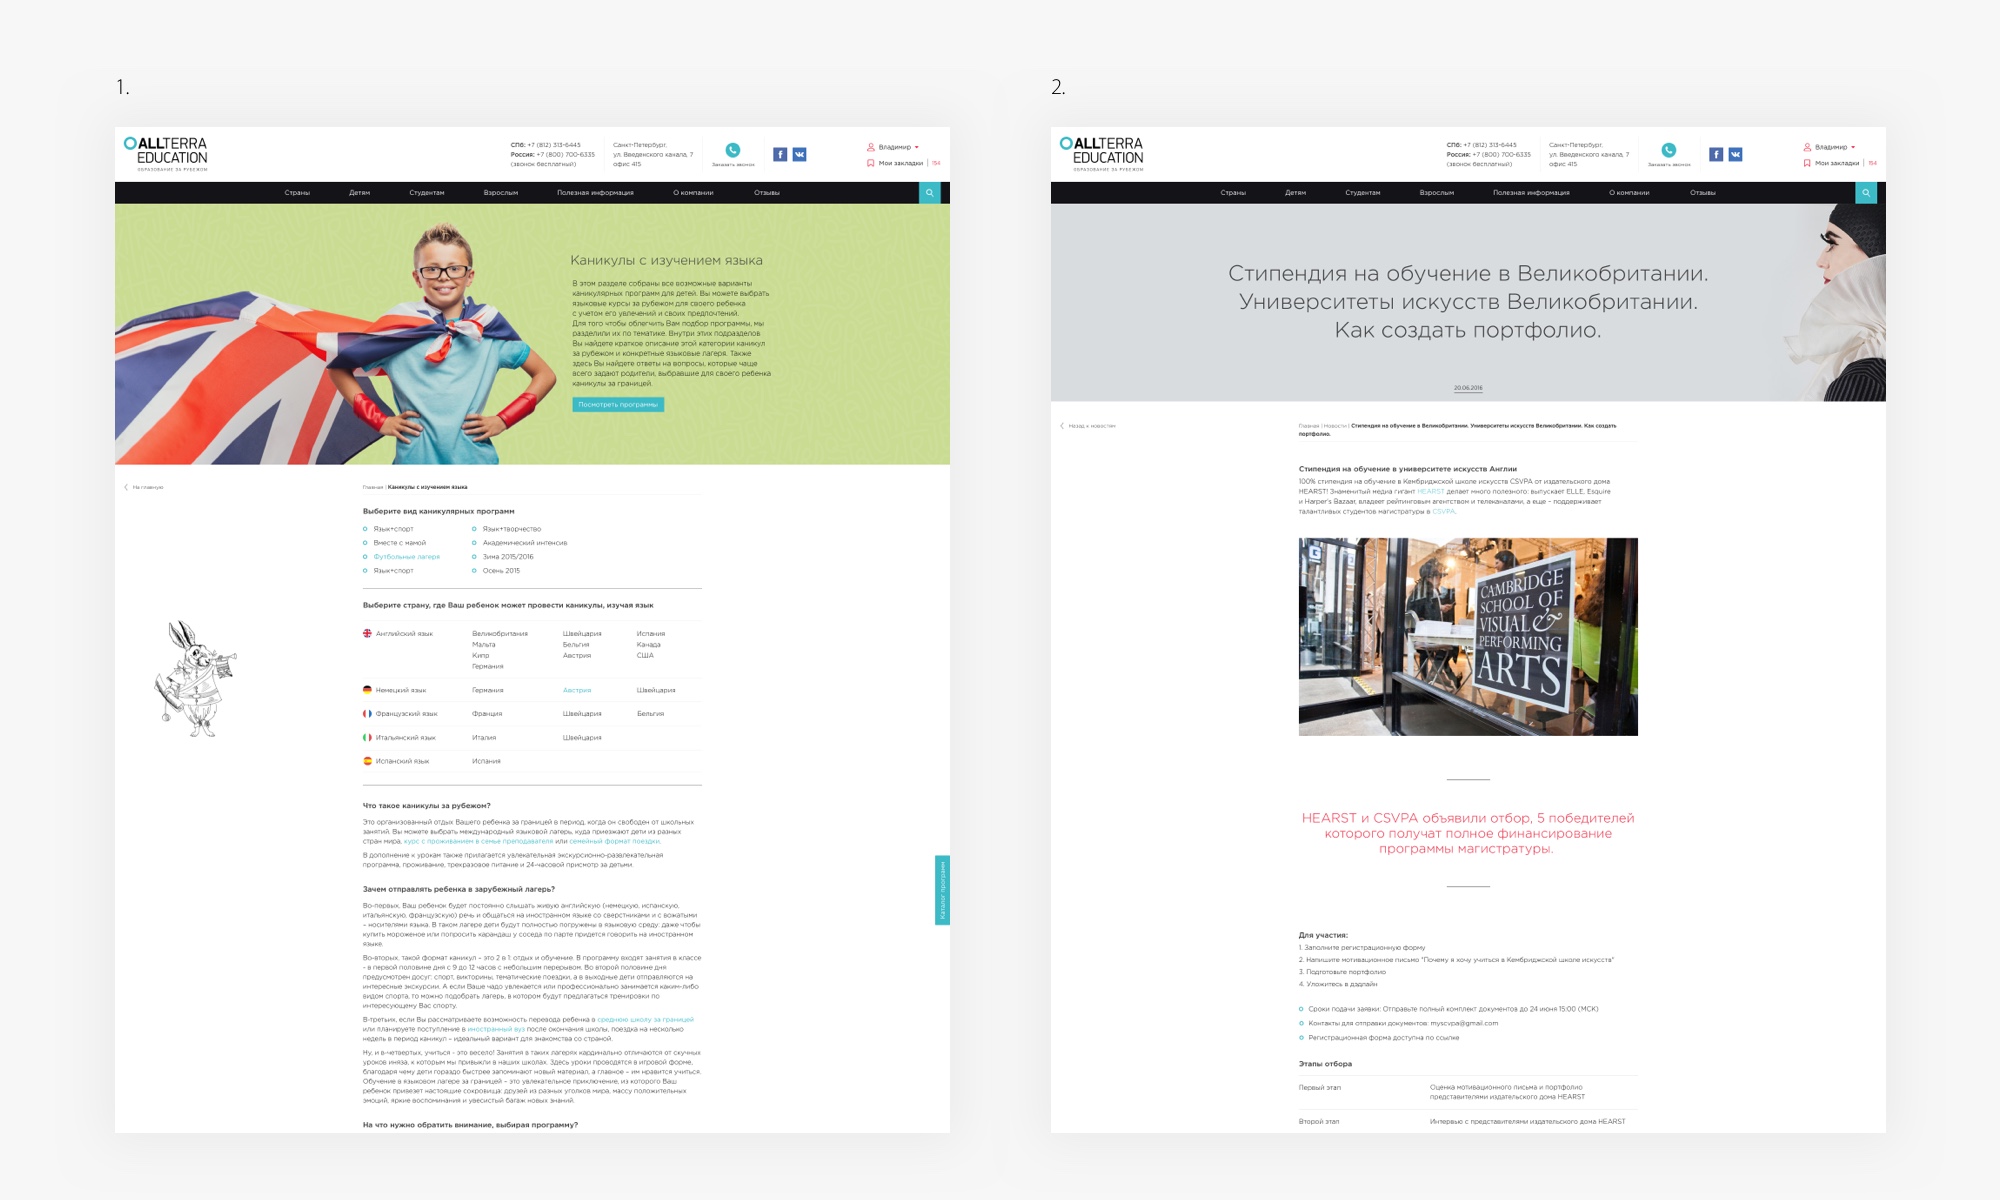Image resolution: width=2000 pixels, height=1200 pixels.
Task: Click the German flag next to Немецкий язык
Action: pos(367,690)
